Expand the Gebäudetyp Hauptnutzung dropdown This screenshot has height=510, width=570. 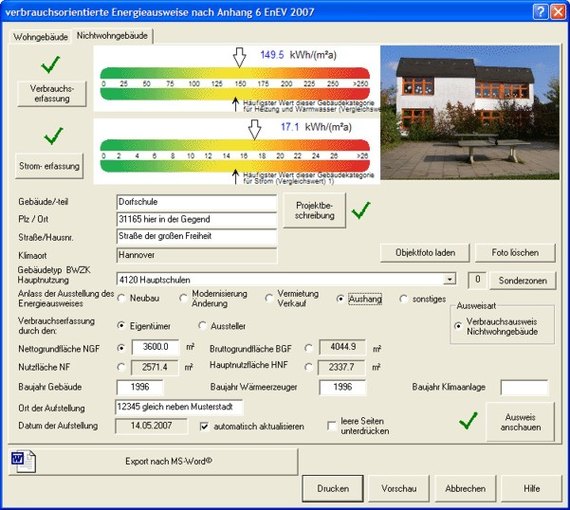point(450,279)
